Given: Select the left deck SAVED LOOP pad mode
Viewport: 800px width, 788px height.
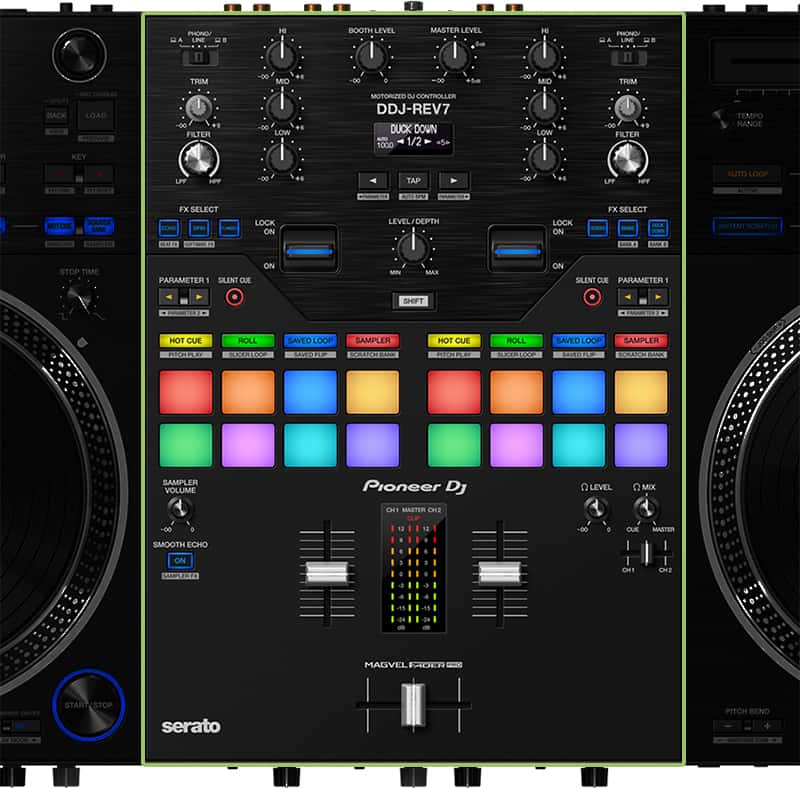Looking at the screenshot, I should point(310,340).
